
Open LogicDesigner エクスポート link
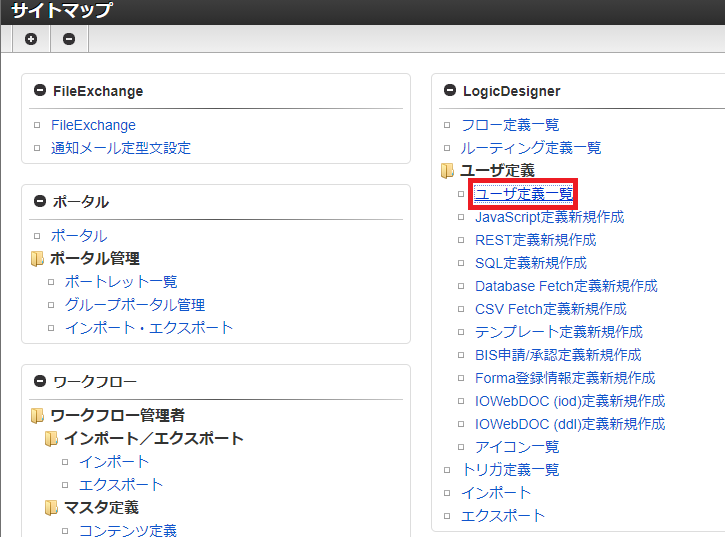coord(503,516)
